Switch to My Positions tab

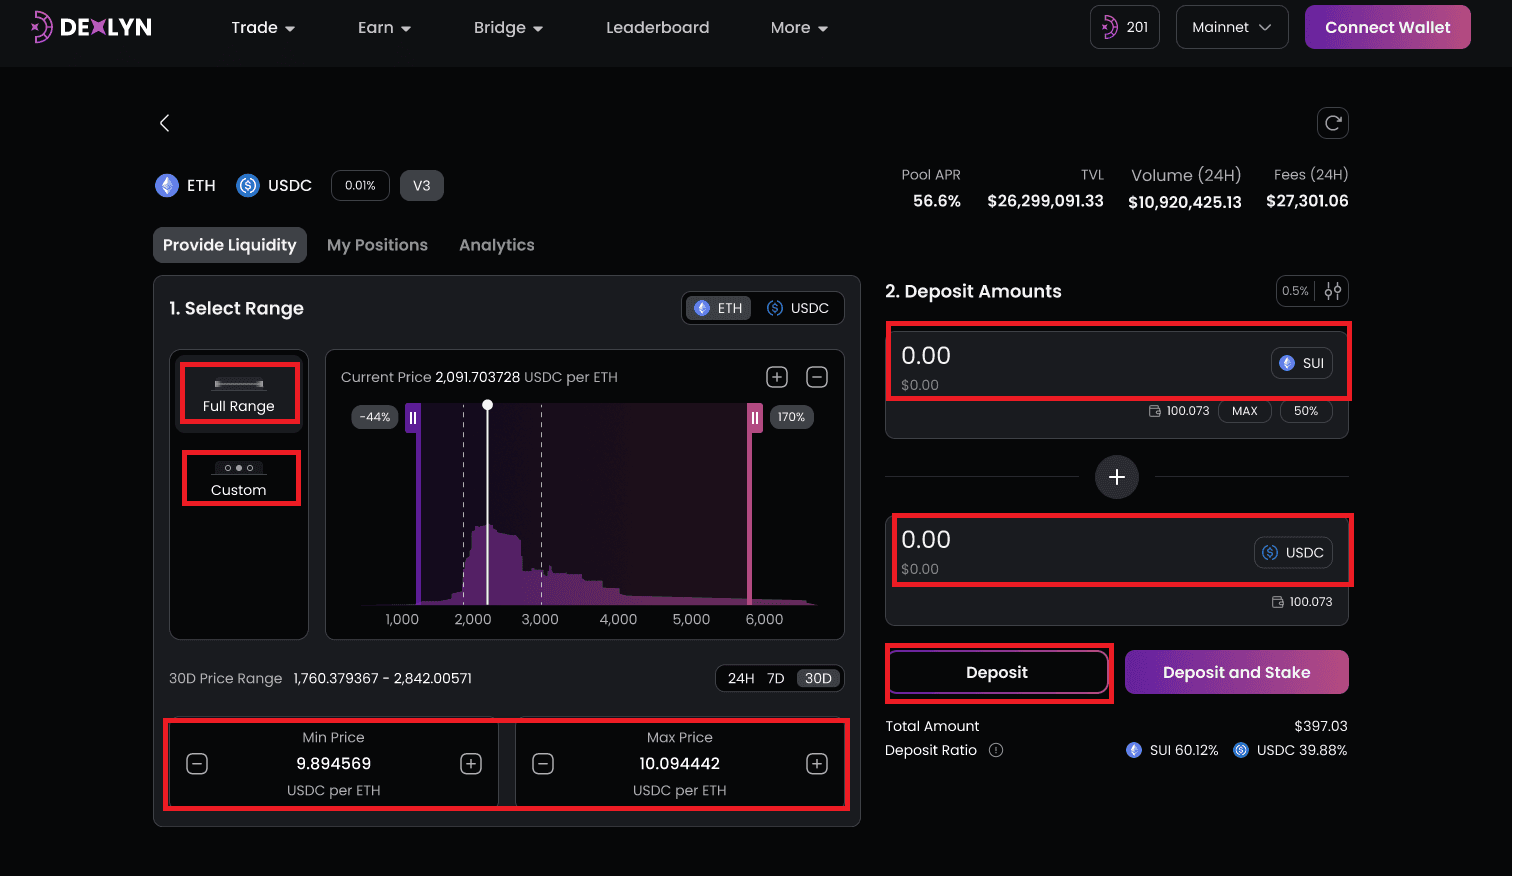[x=377, y=245]
